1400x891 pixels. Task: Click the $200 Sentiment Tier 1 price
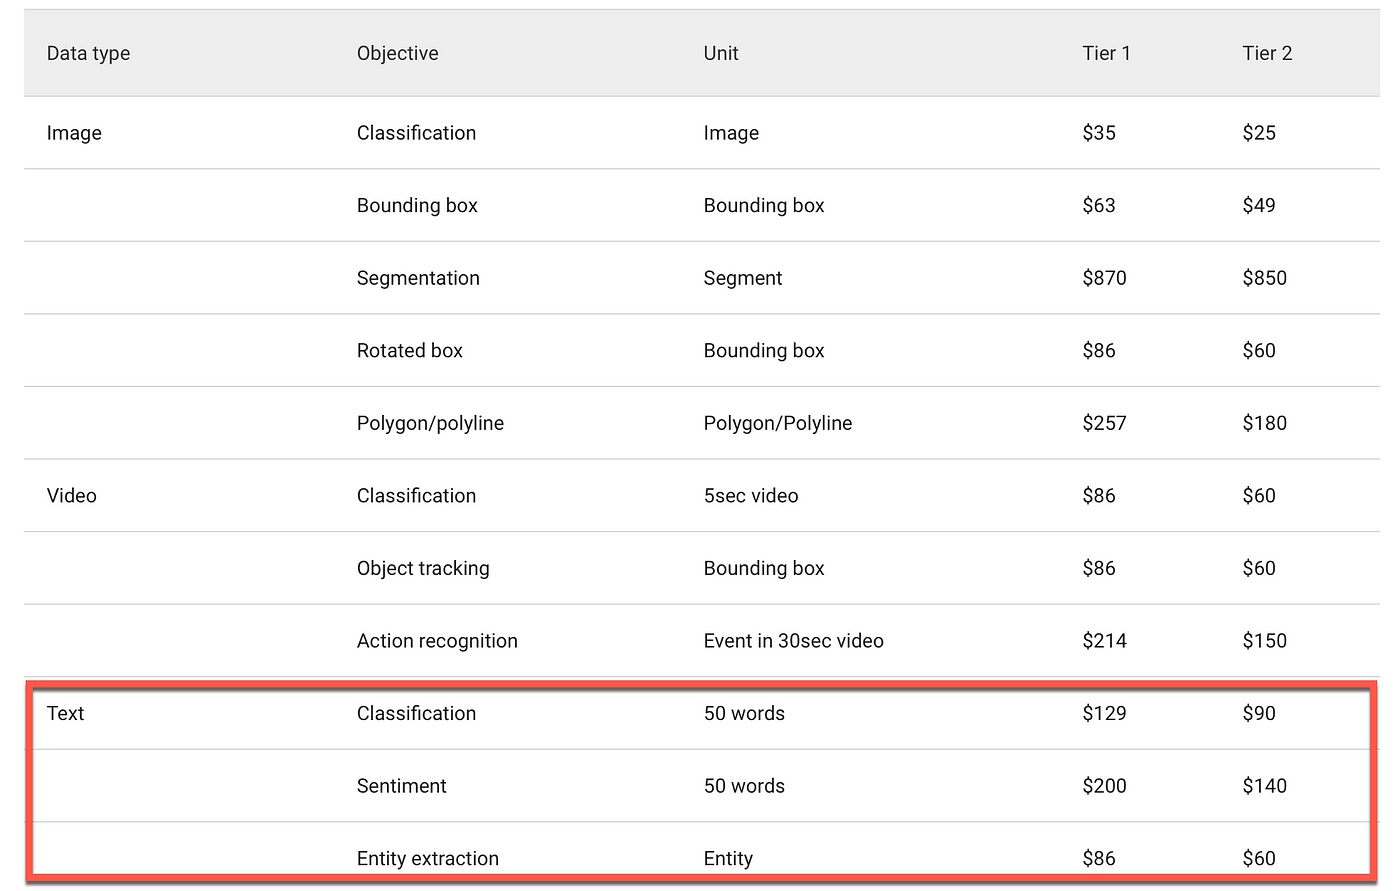coord(1104,786)
